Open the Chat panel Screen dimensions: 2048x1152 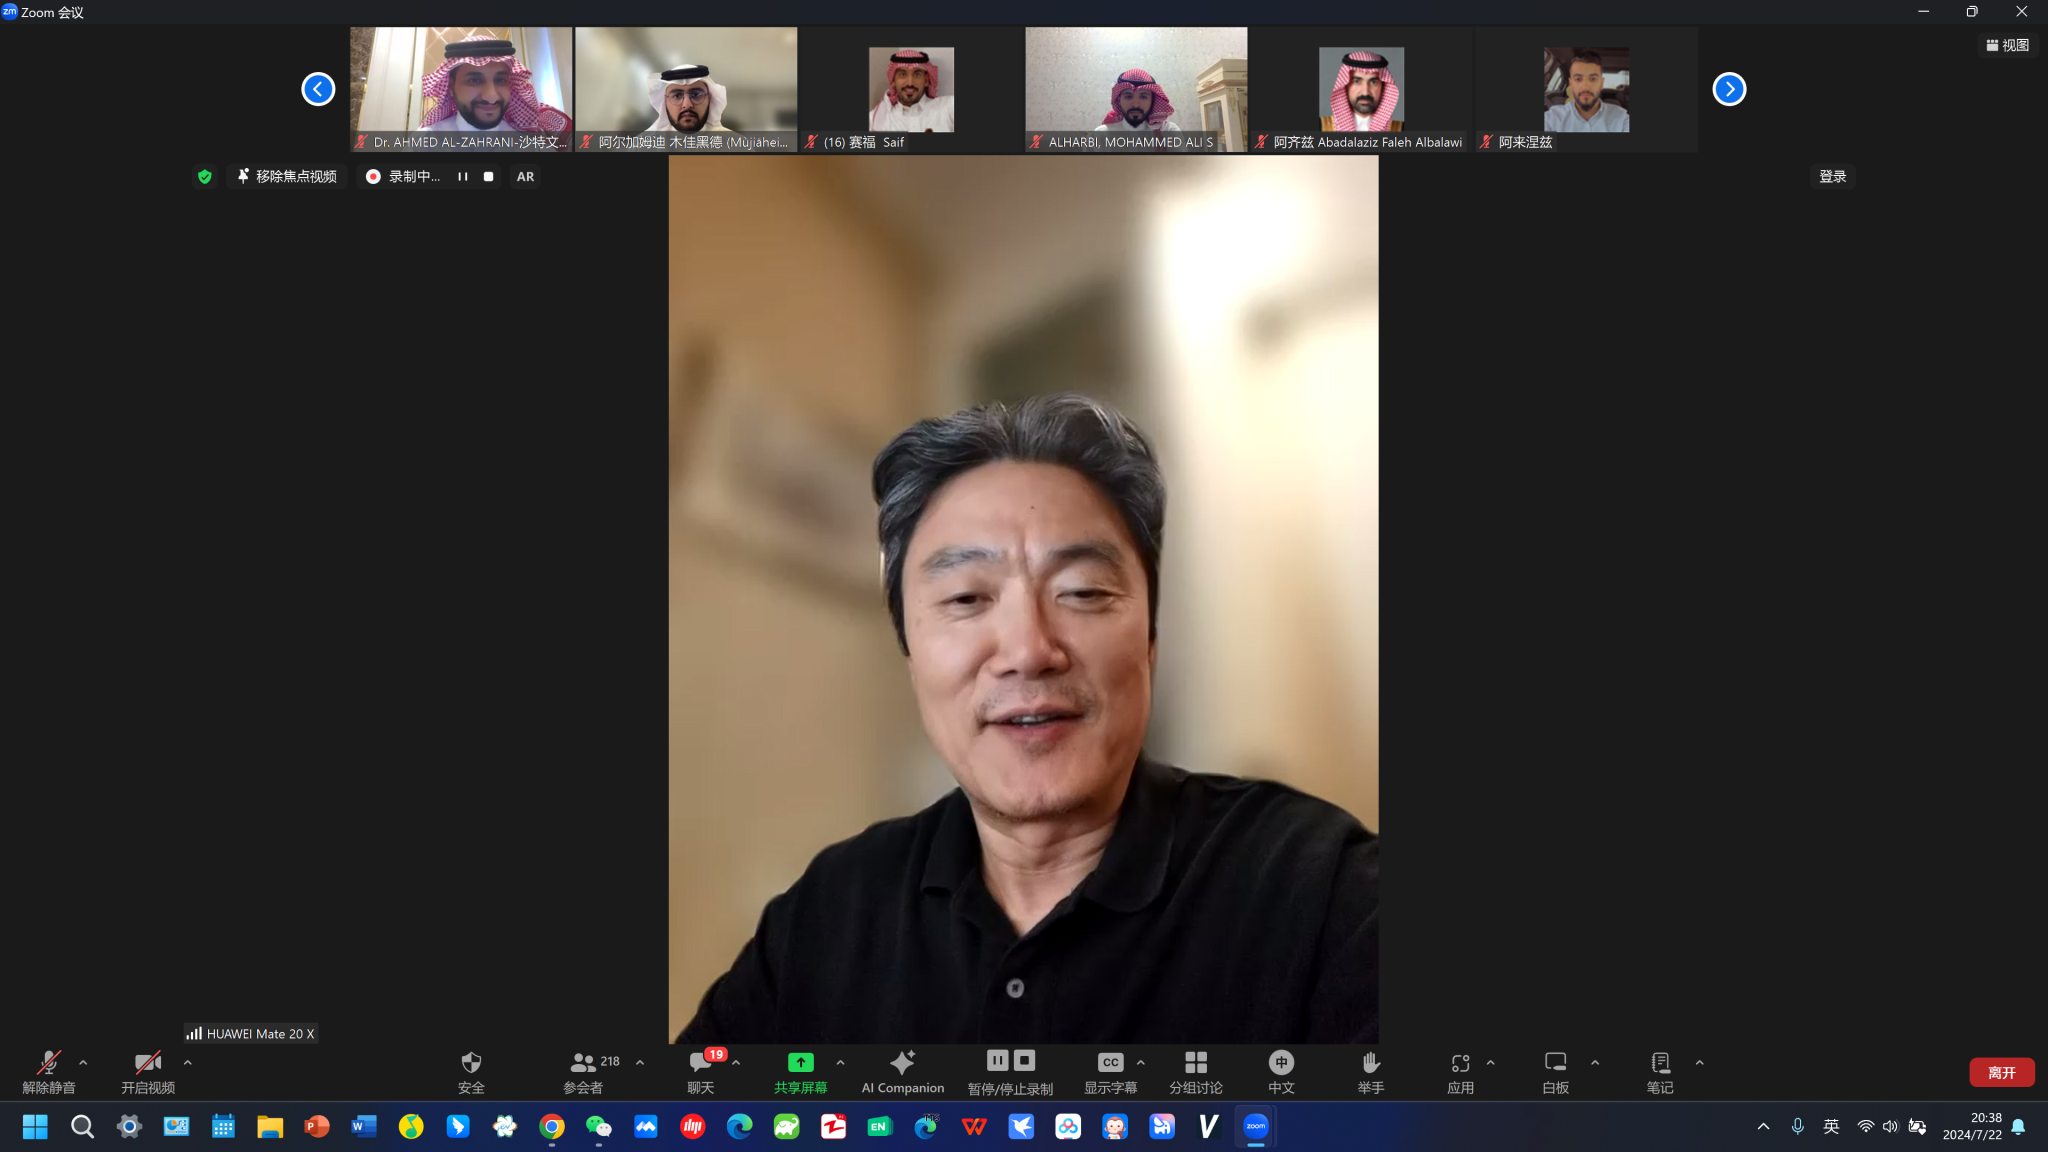pyautogui.click(x=701, y=1070)
